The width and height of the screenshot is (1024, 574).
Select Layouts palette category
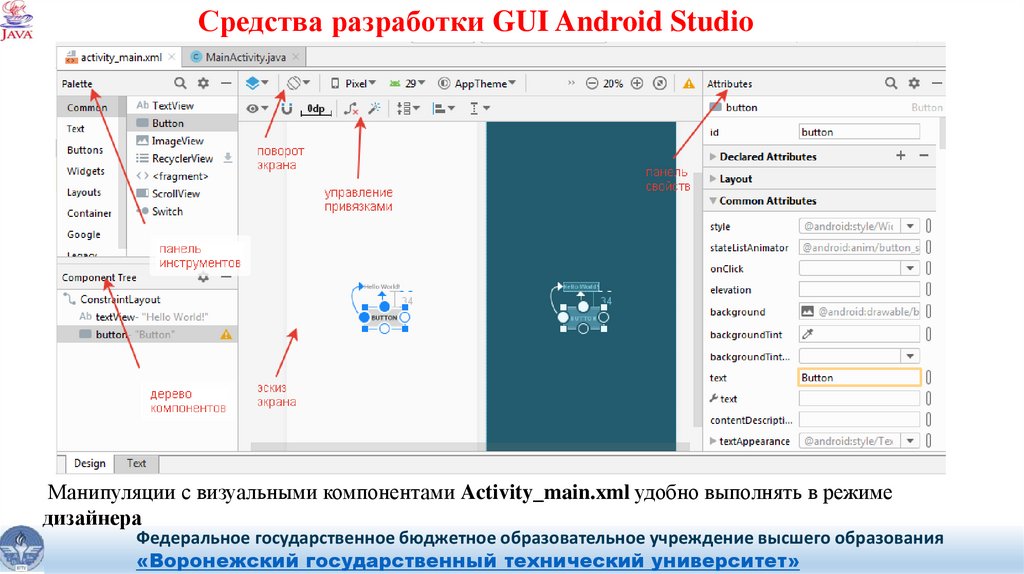point(84,192)
